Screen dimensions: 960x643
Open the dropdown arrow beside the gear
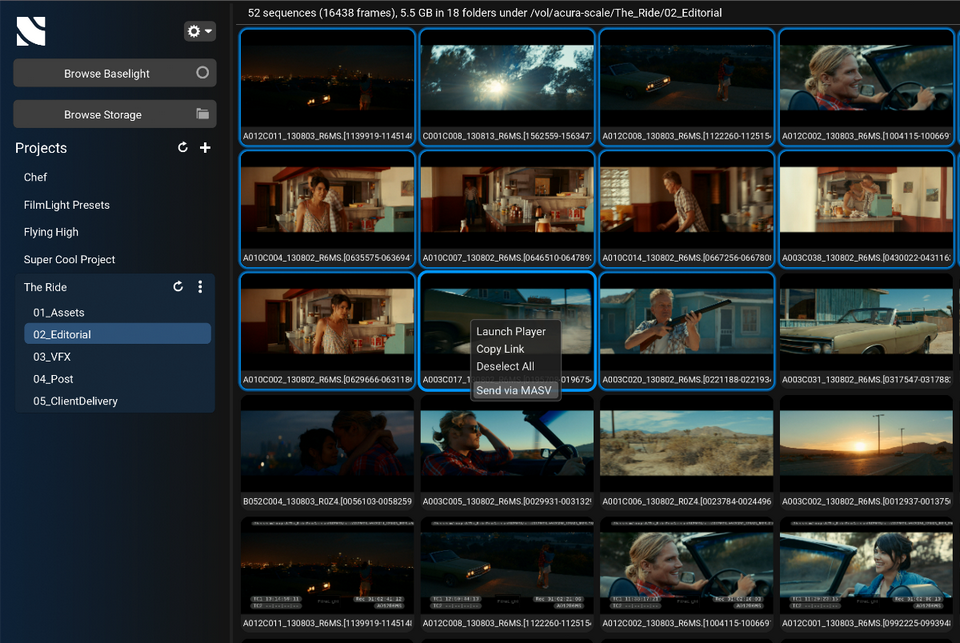pyautogui.click(x=208, y=31)
